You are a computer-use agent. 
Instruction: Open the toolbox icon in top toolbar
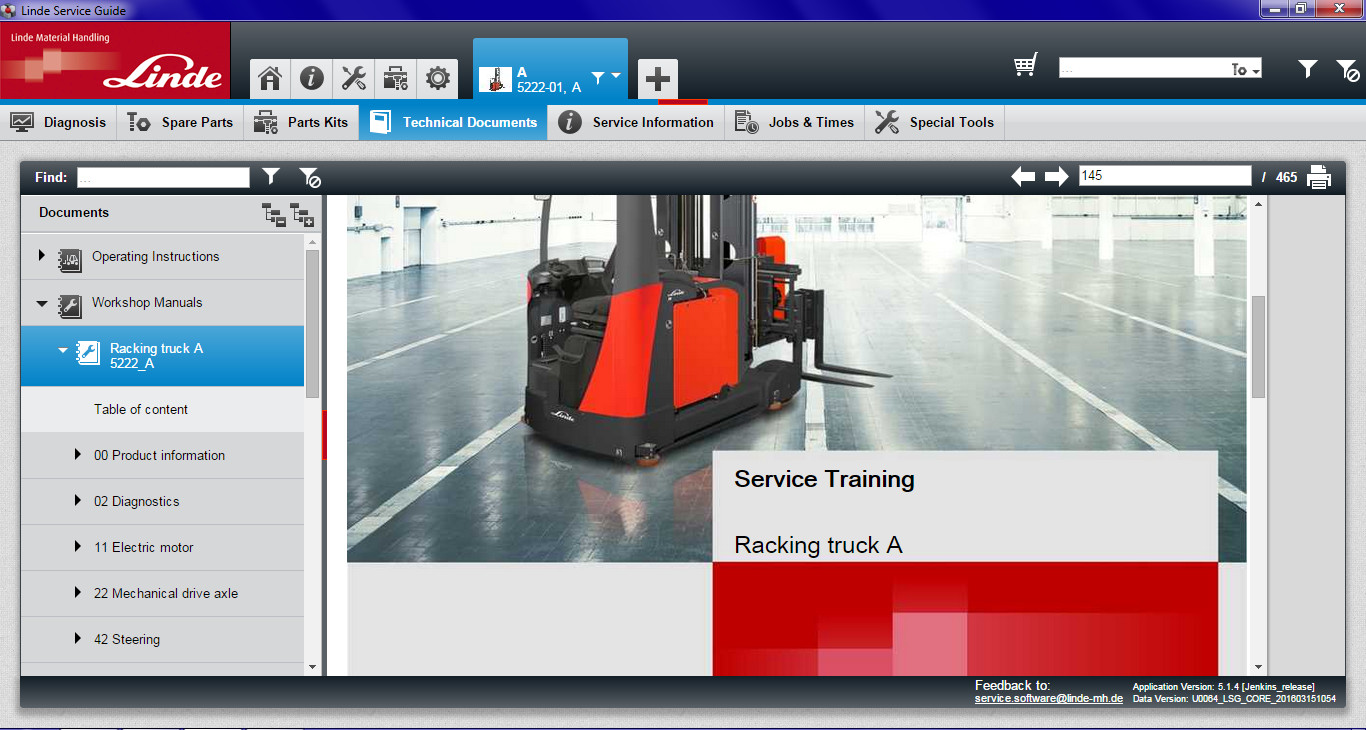396,78
